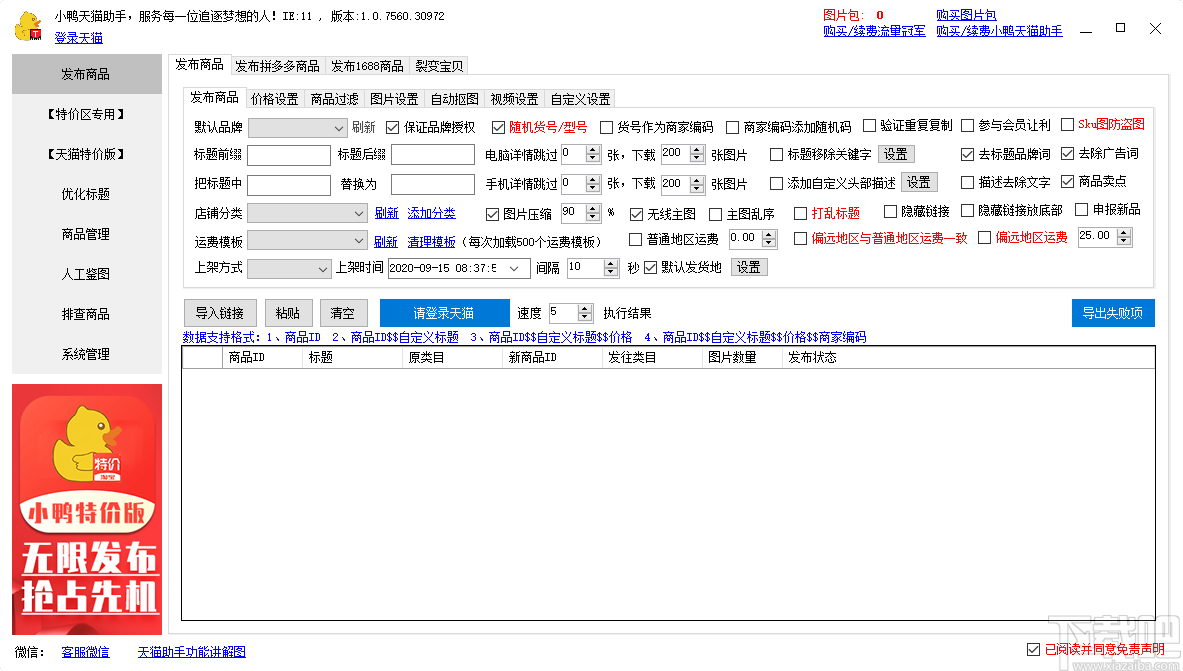Toggle 去除广告词 checkbox

1067,153
